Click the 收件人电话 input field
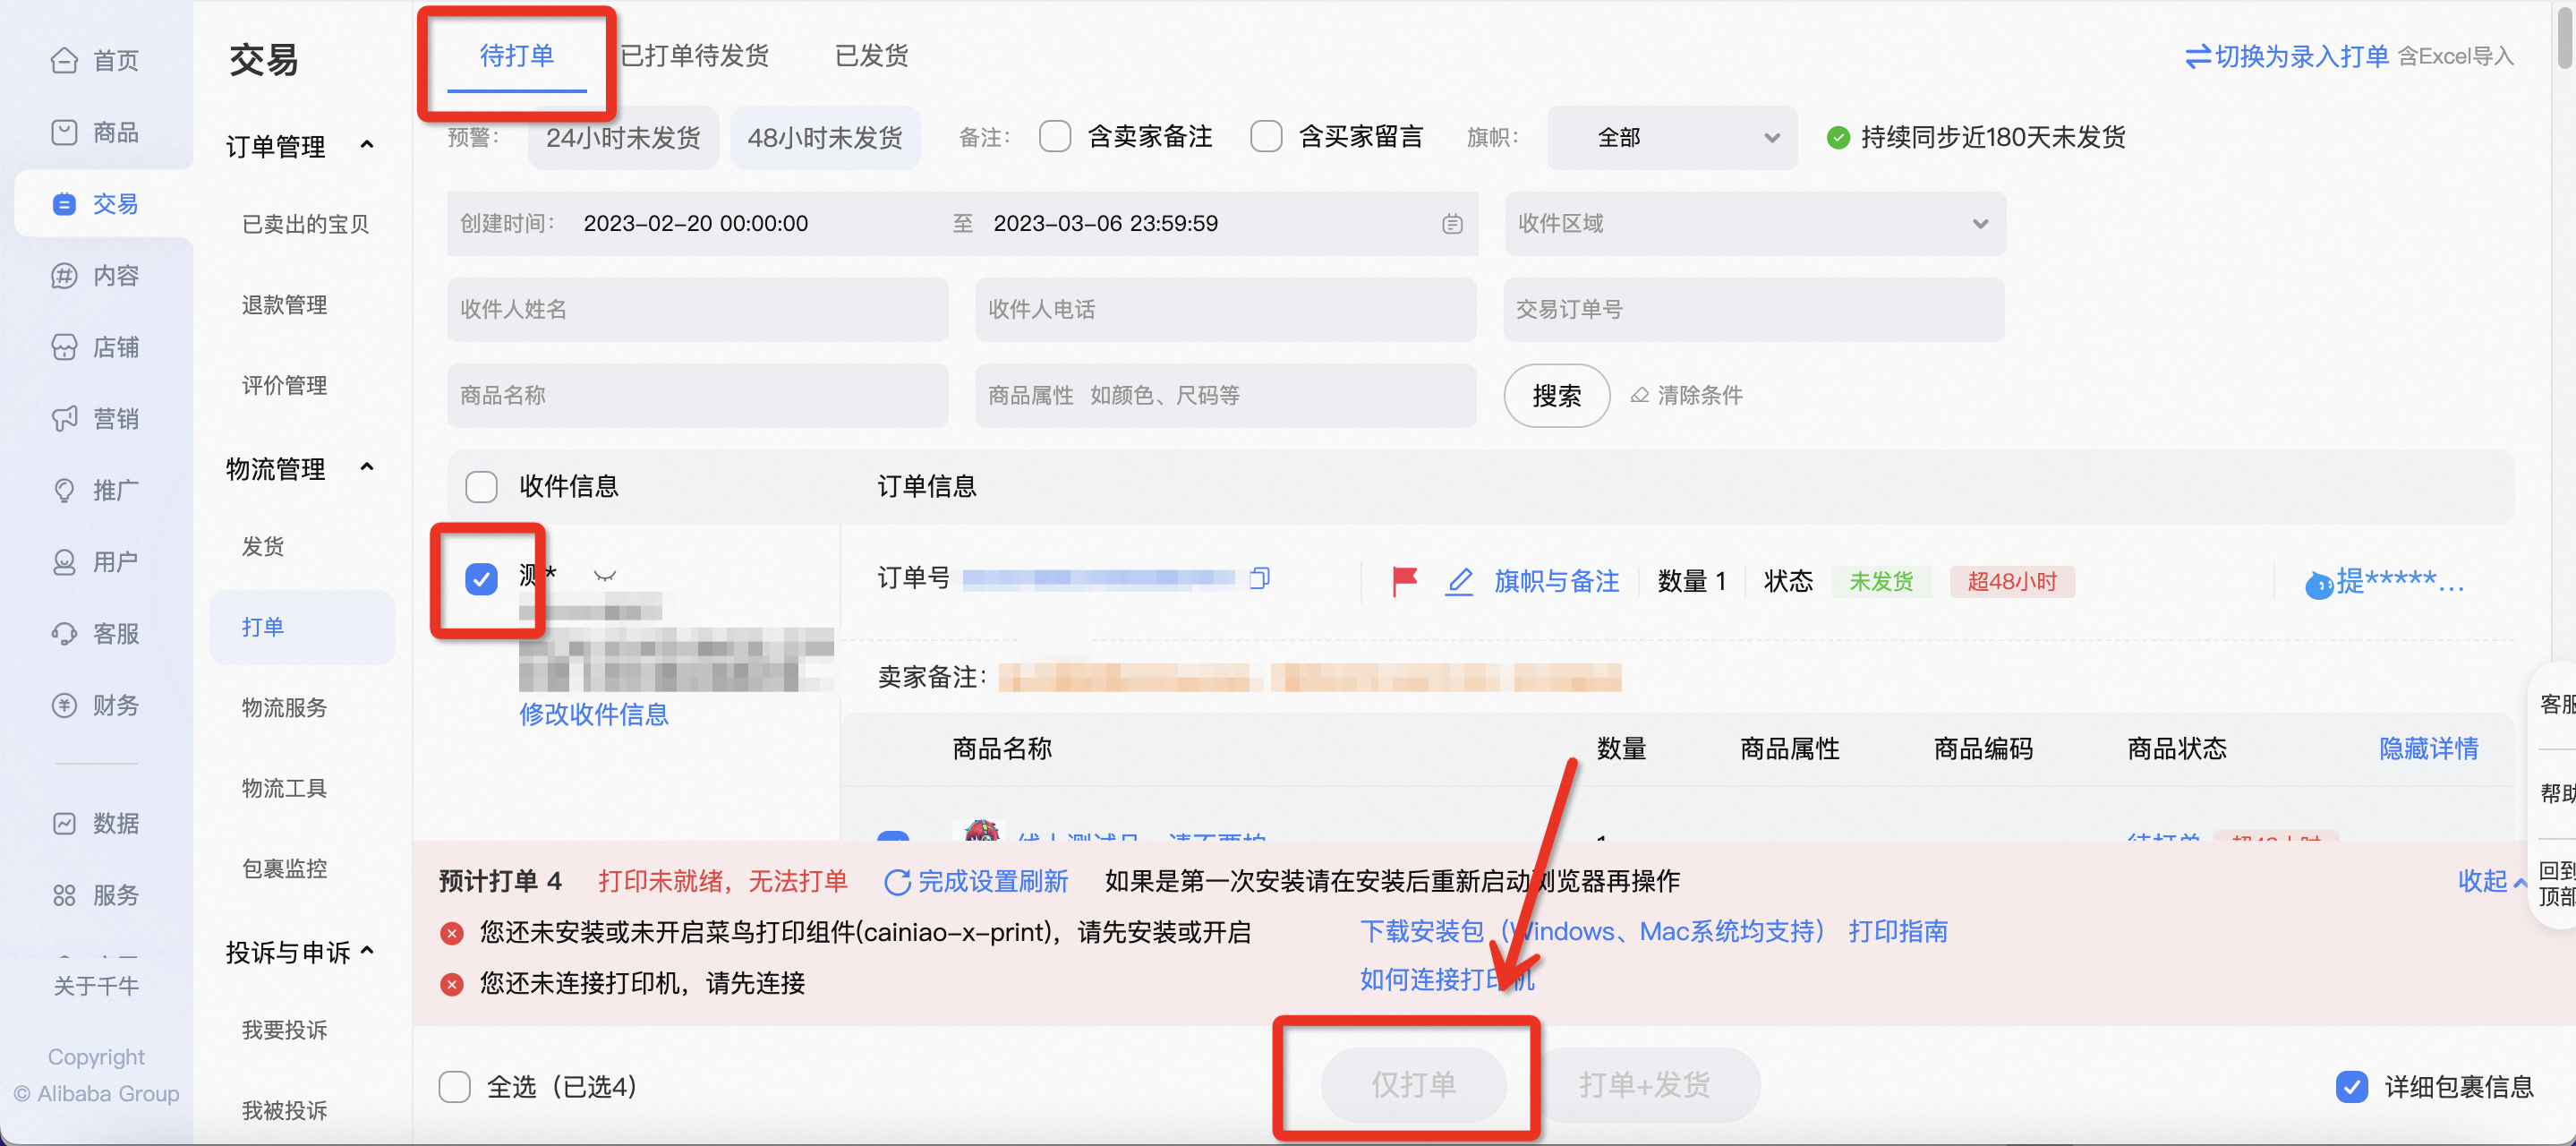This screenshot has width=2576, height=1146. pos(1226,310)
